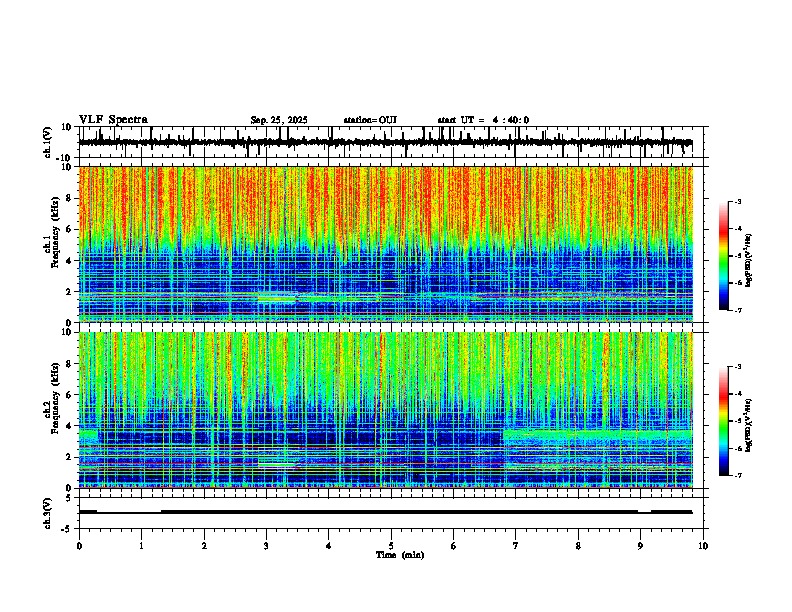792x612 pixels.
Task: Click the "-3" value on ch.1 colorbar
Action: click(x=737, y=201)
